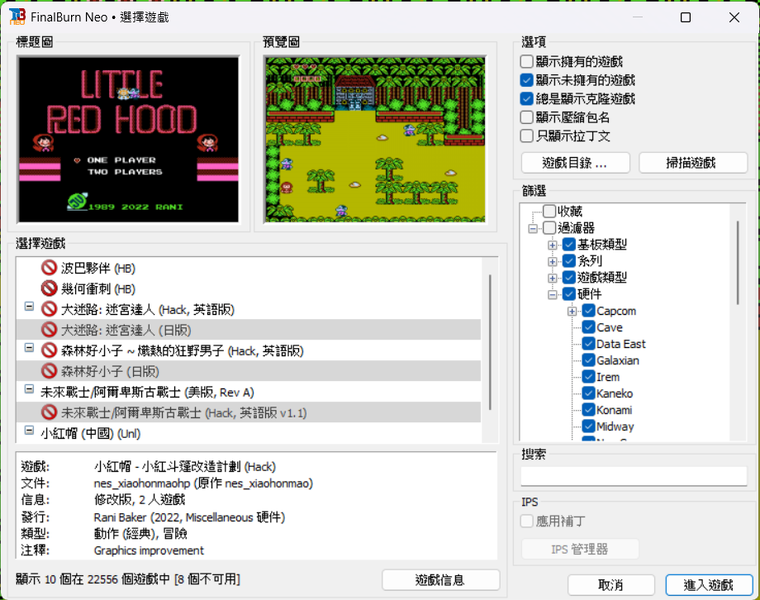Expand the 遊戲類型 tree node
This screenshot has height=600, width=760.
(x=552, y=278)
